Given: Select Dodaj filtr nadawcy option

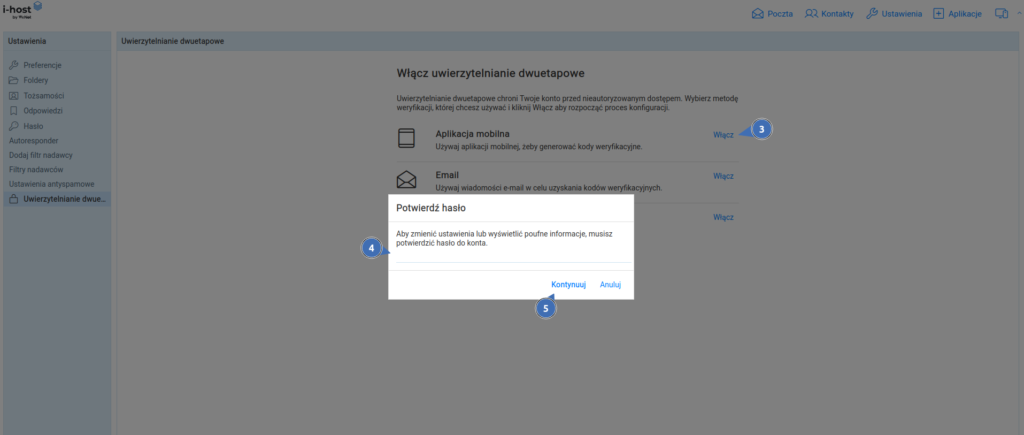Looking at the screenshot, I should click(43, 155).
